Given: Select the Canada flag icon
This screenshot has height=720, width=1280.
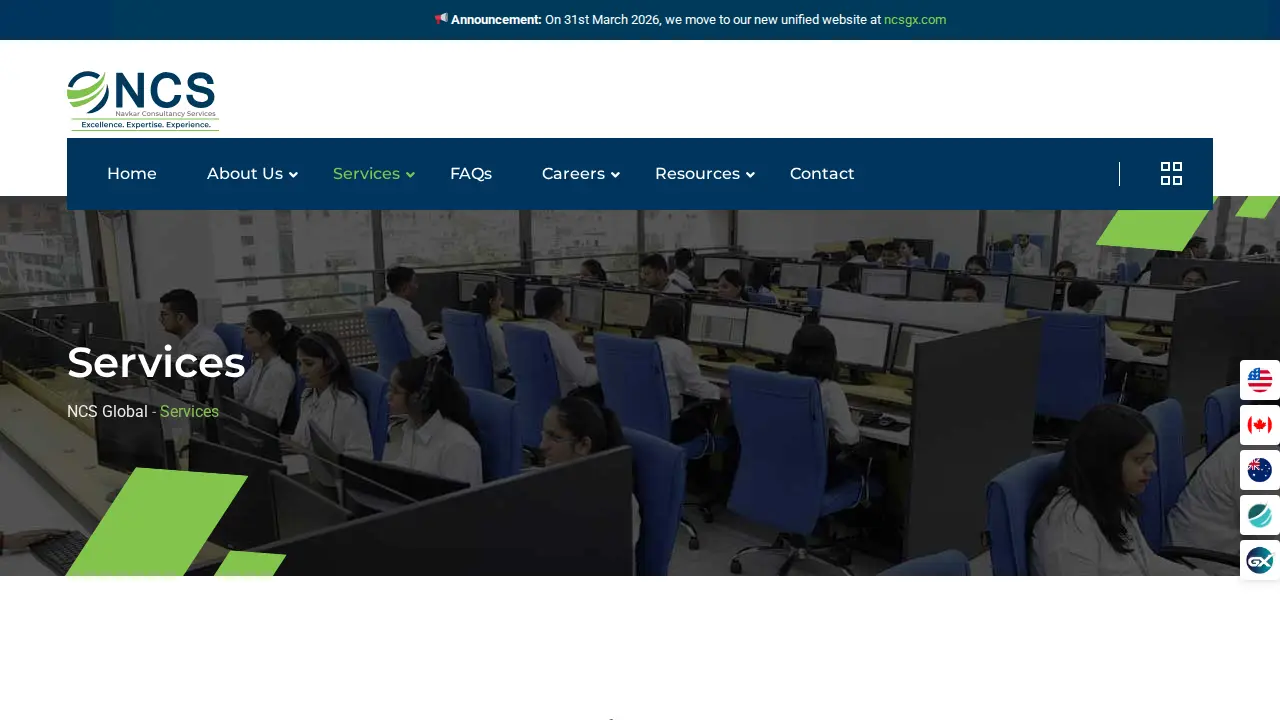Looking at the screenshot, I should point(1260,425).
